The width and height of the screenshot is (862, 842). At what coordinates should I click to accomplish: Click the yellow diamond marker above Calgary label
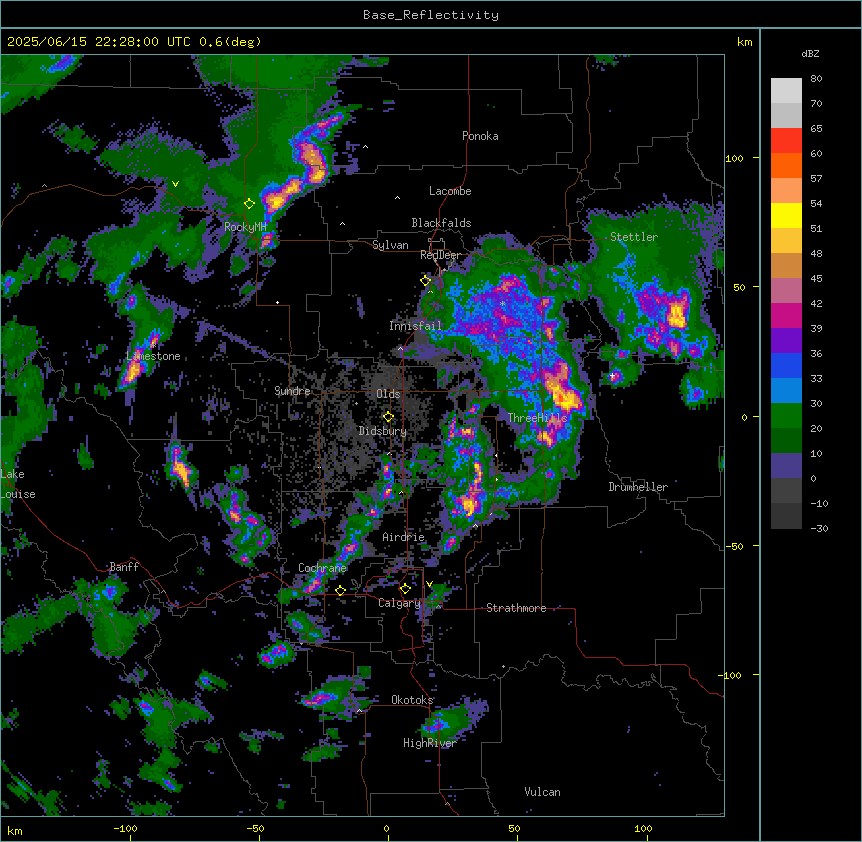coord(405,589)
